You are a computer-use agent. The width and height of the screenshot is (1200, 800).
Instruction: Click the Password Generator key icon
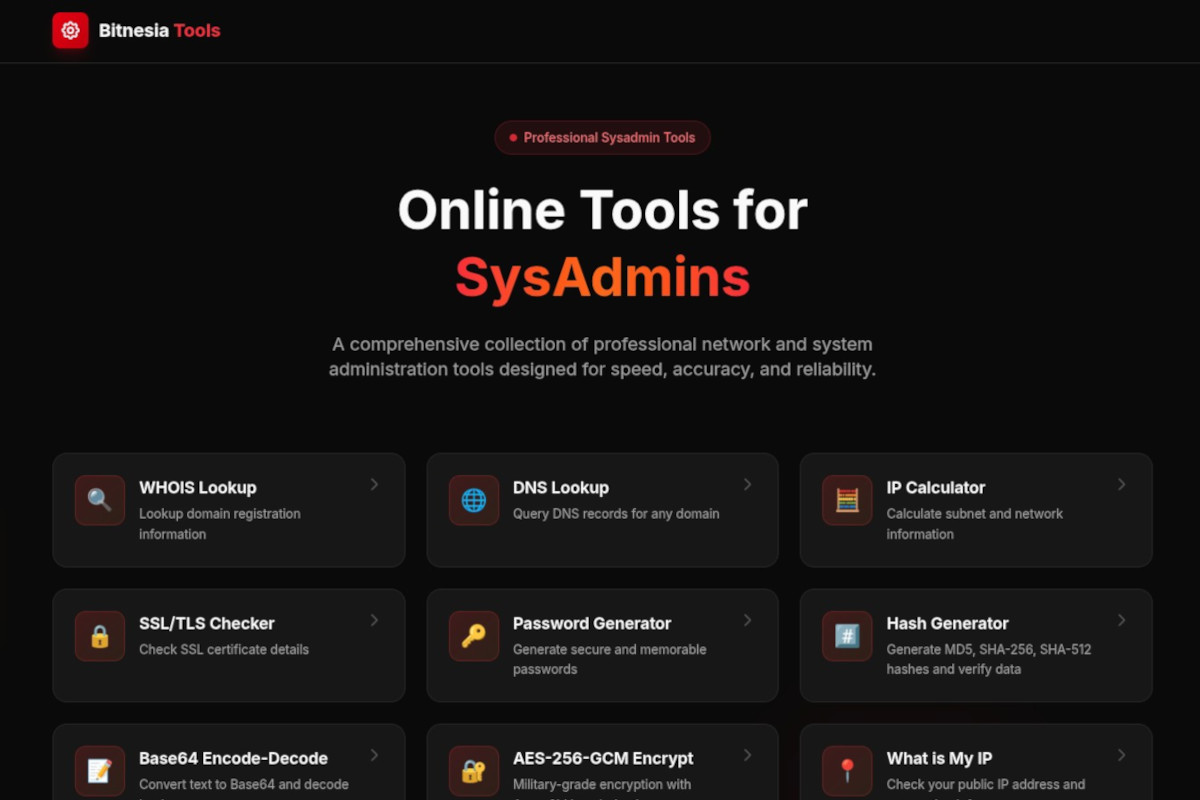[x=474, y=636]
